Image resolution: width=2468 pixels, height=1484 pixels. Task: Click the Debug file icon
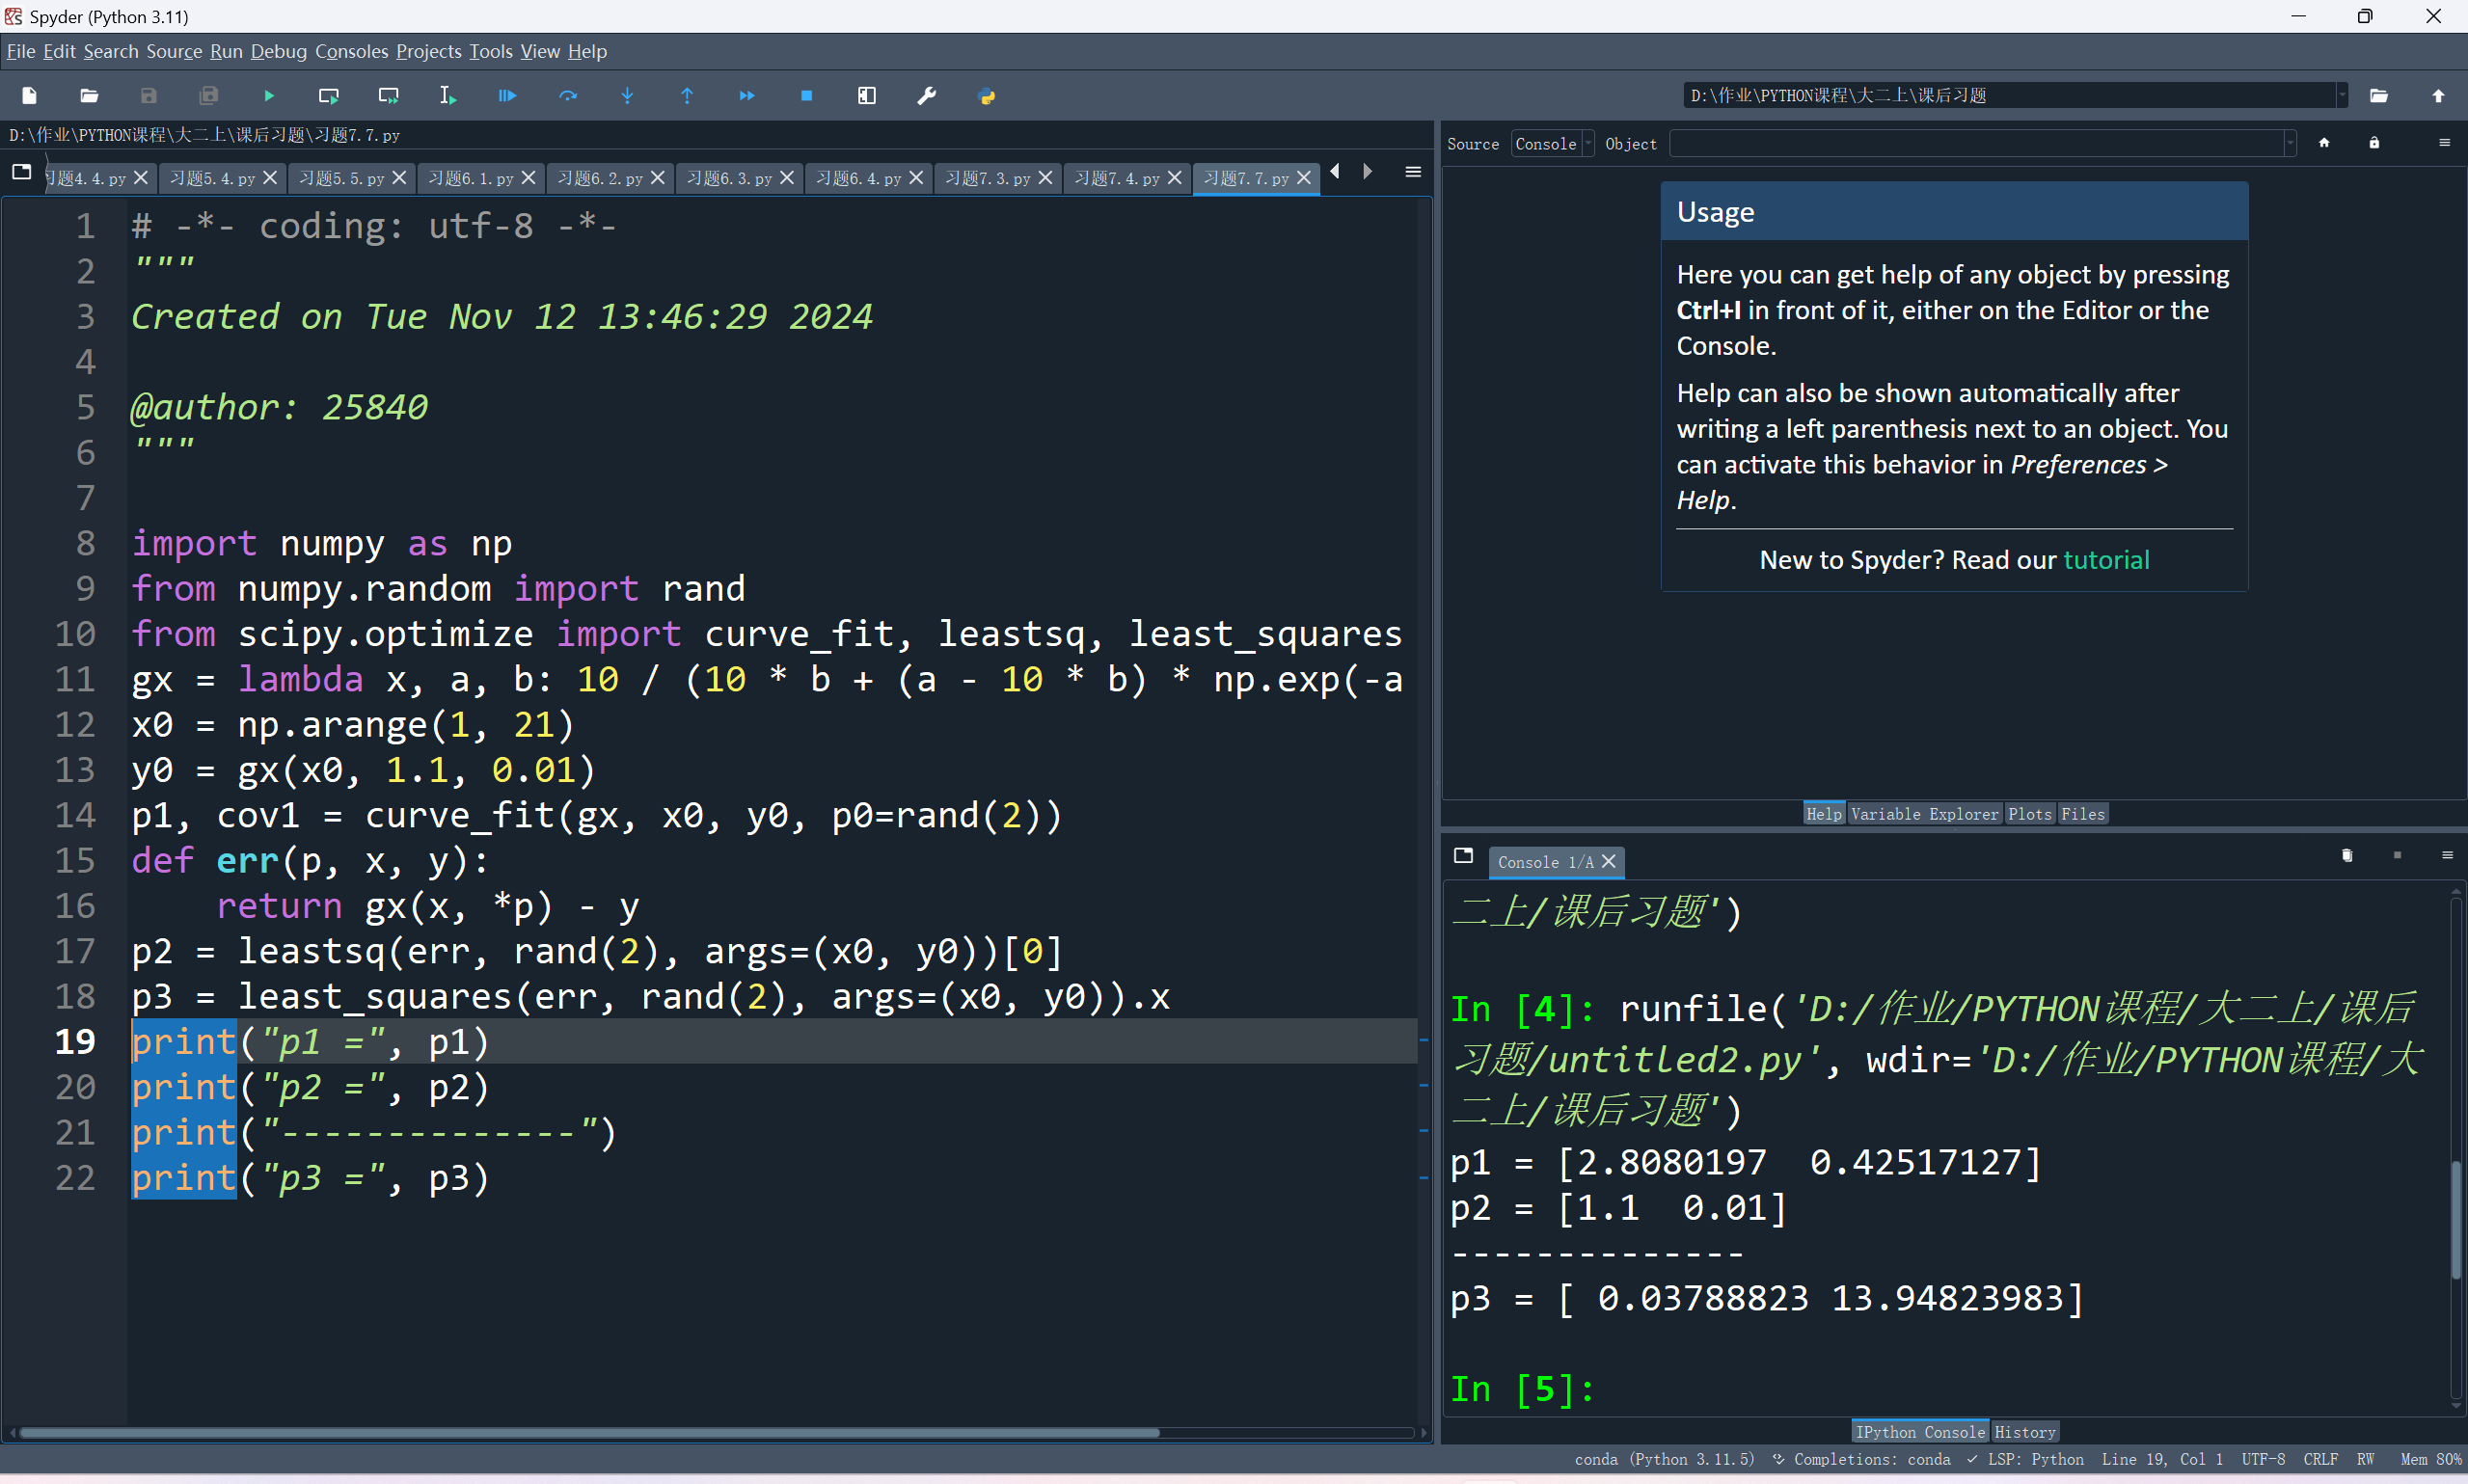507,96
